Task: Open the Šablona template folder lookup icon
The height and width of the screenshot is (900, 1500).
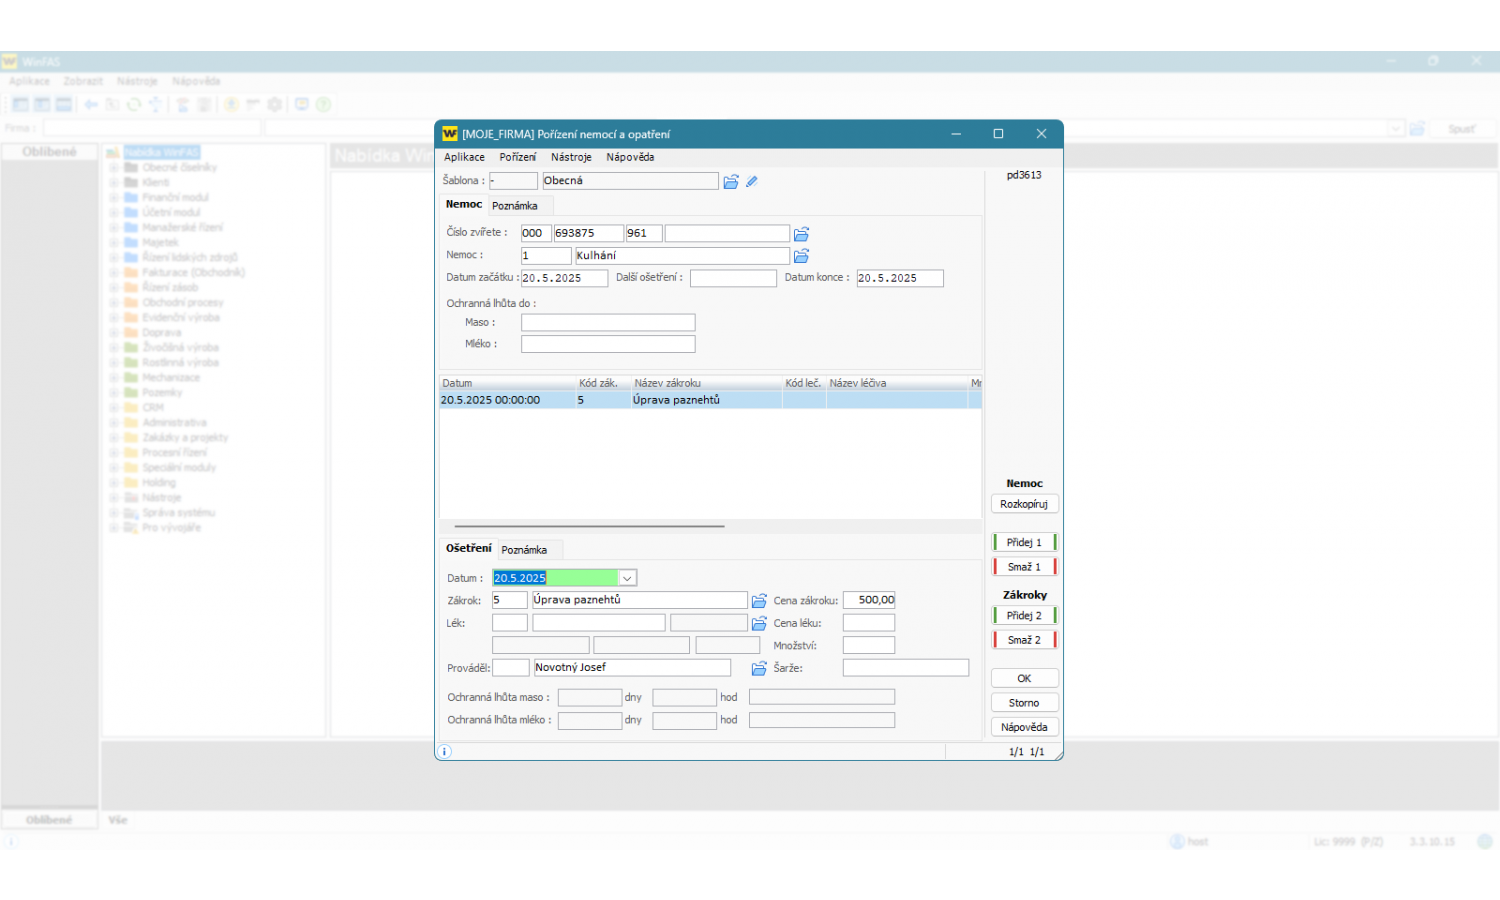Action: 731,182
